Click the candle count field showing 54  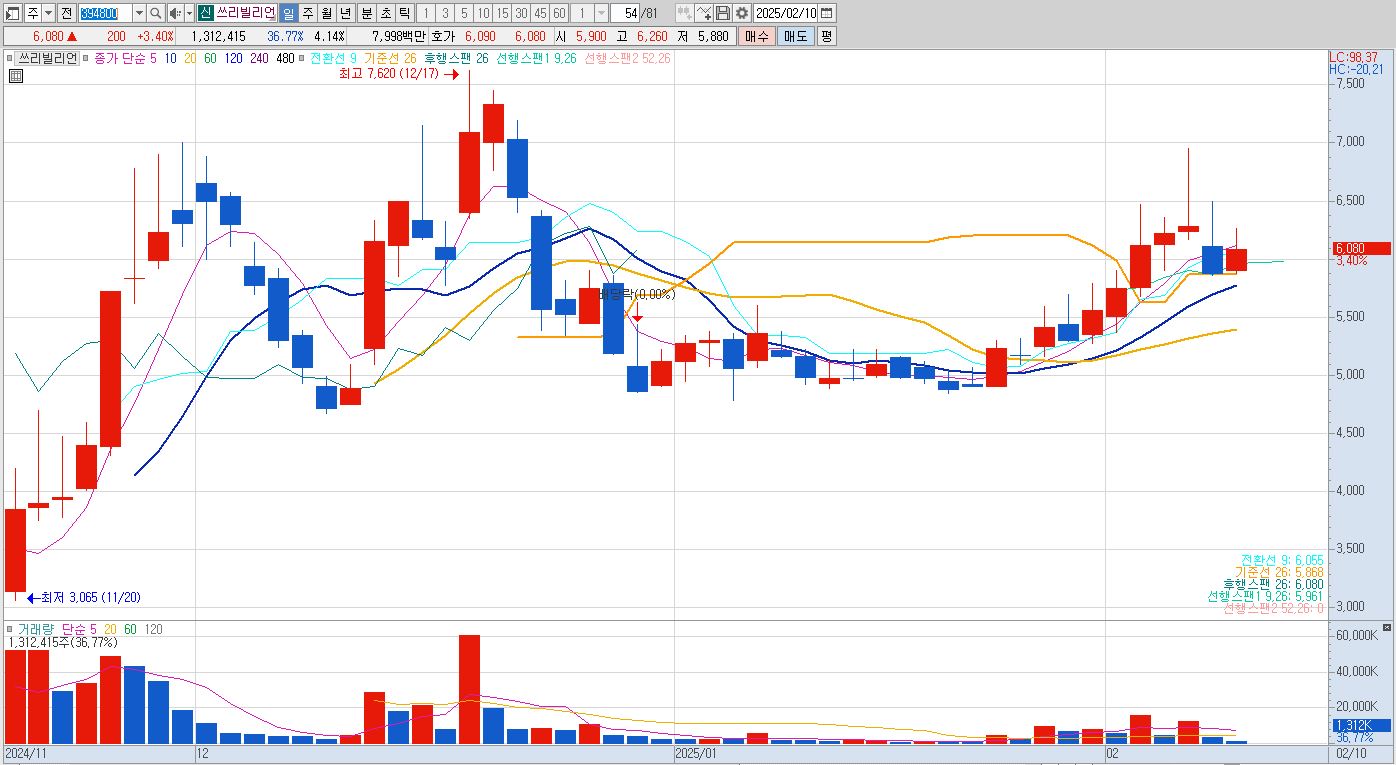pos(627,13)
